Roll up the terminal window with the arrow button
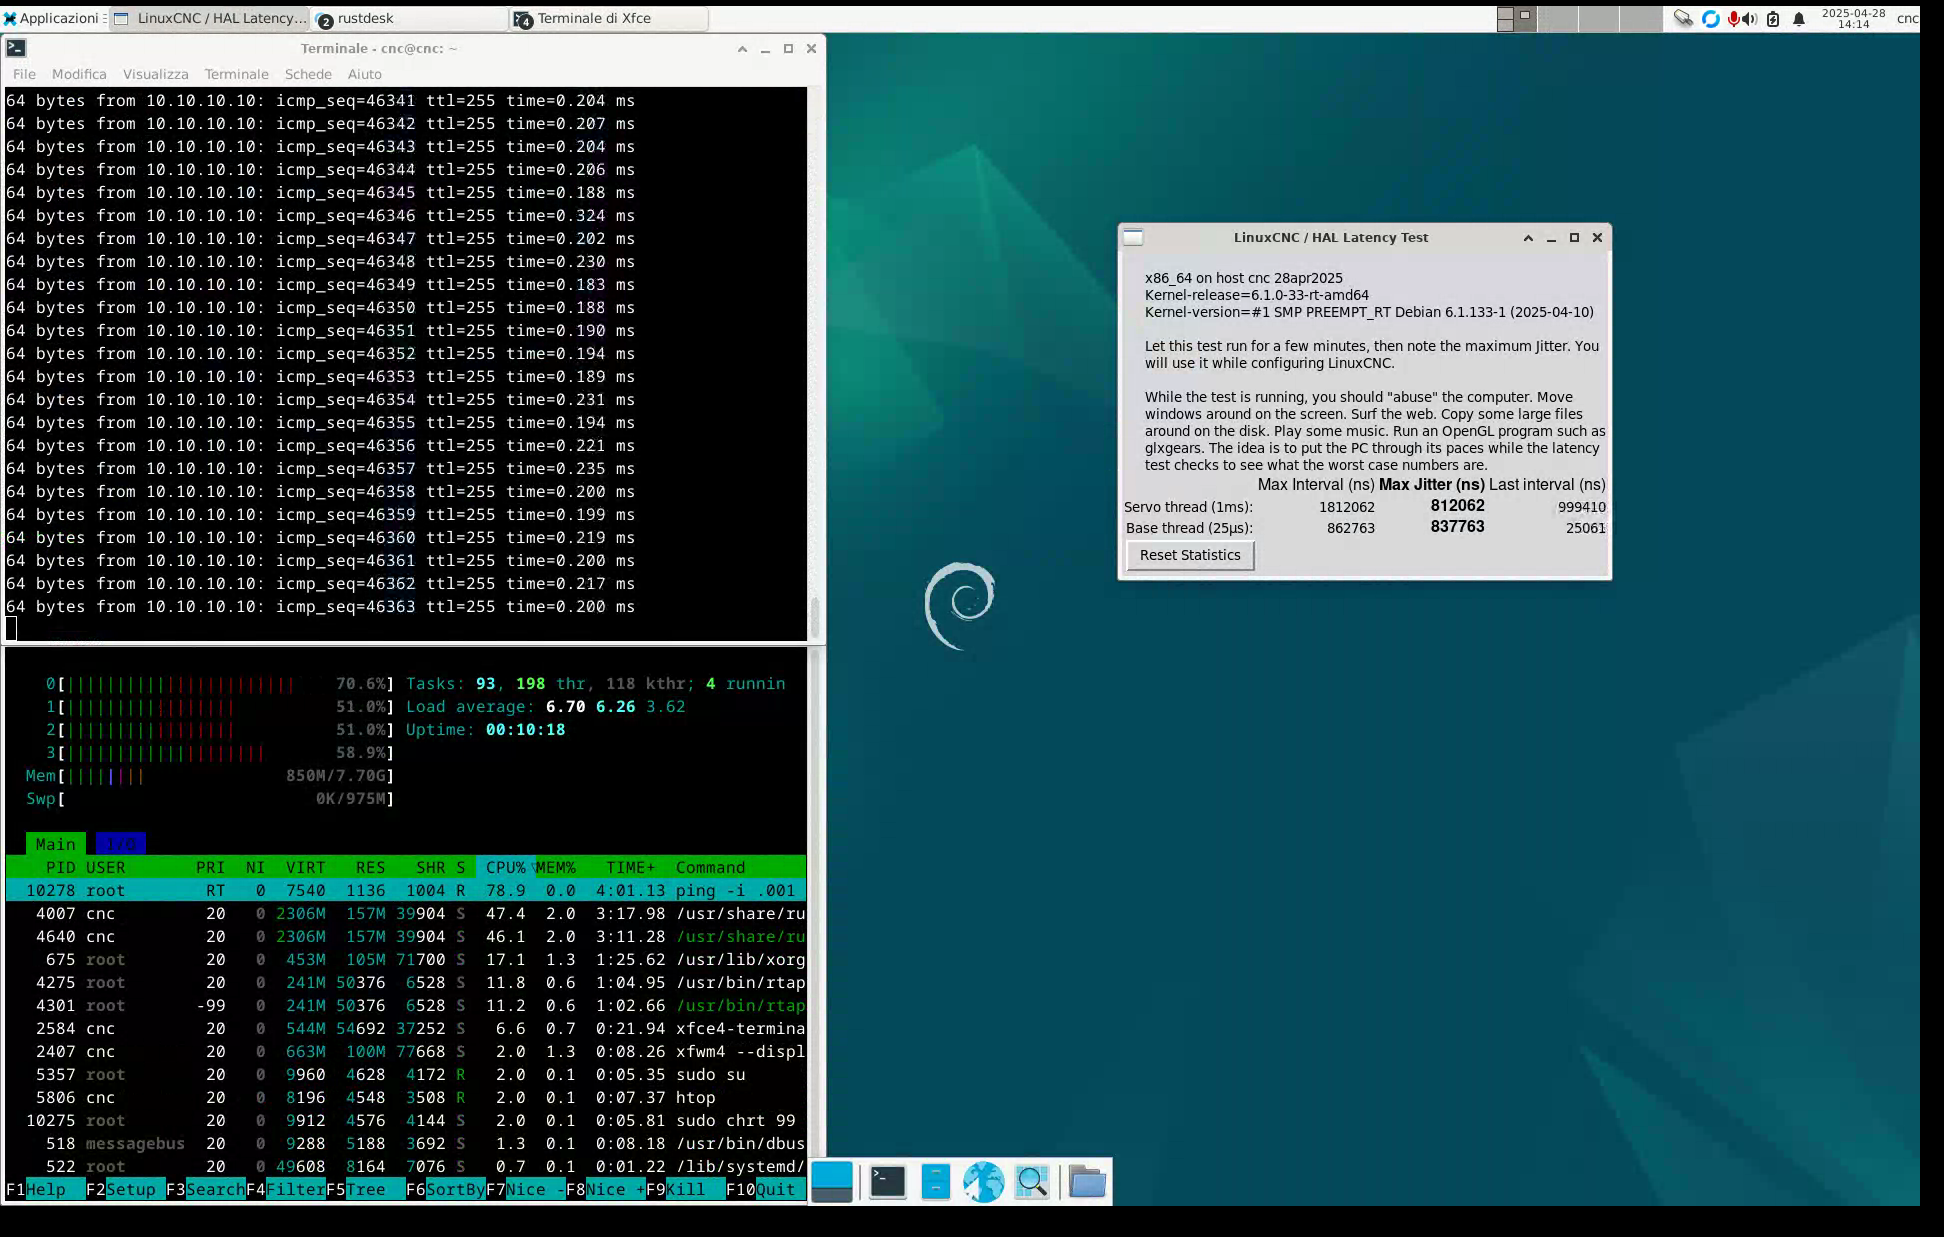 coord(742,48)
